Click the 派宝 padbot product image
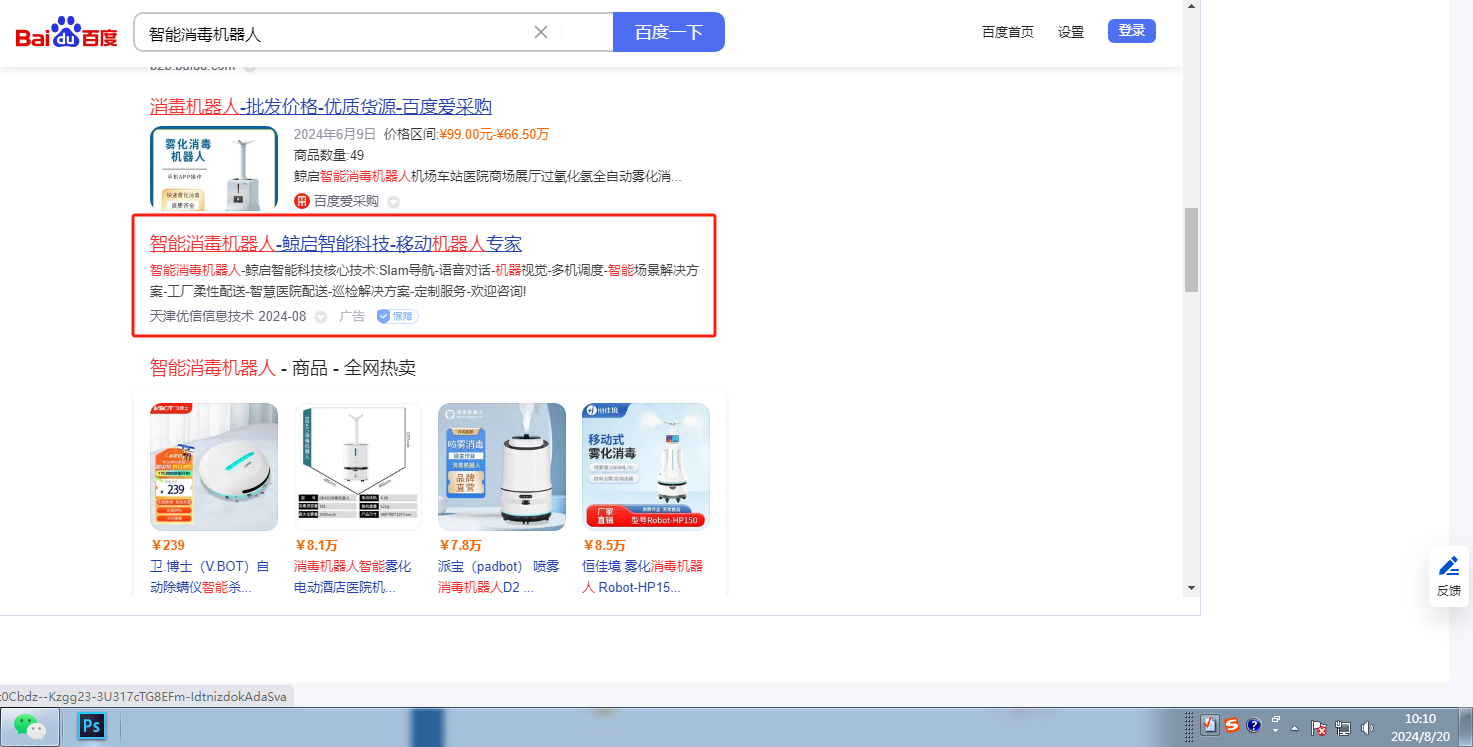Viewport: 1473px width, 747px height. [x=502, y=467]
